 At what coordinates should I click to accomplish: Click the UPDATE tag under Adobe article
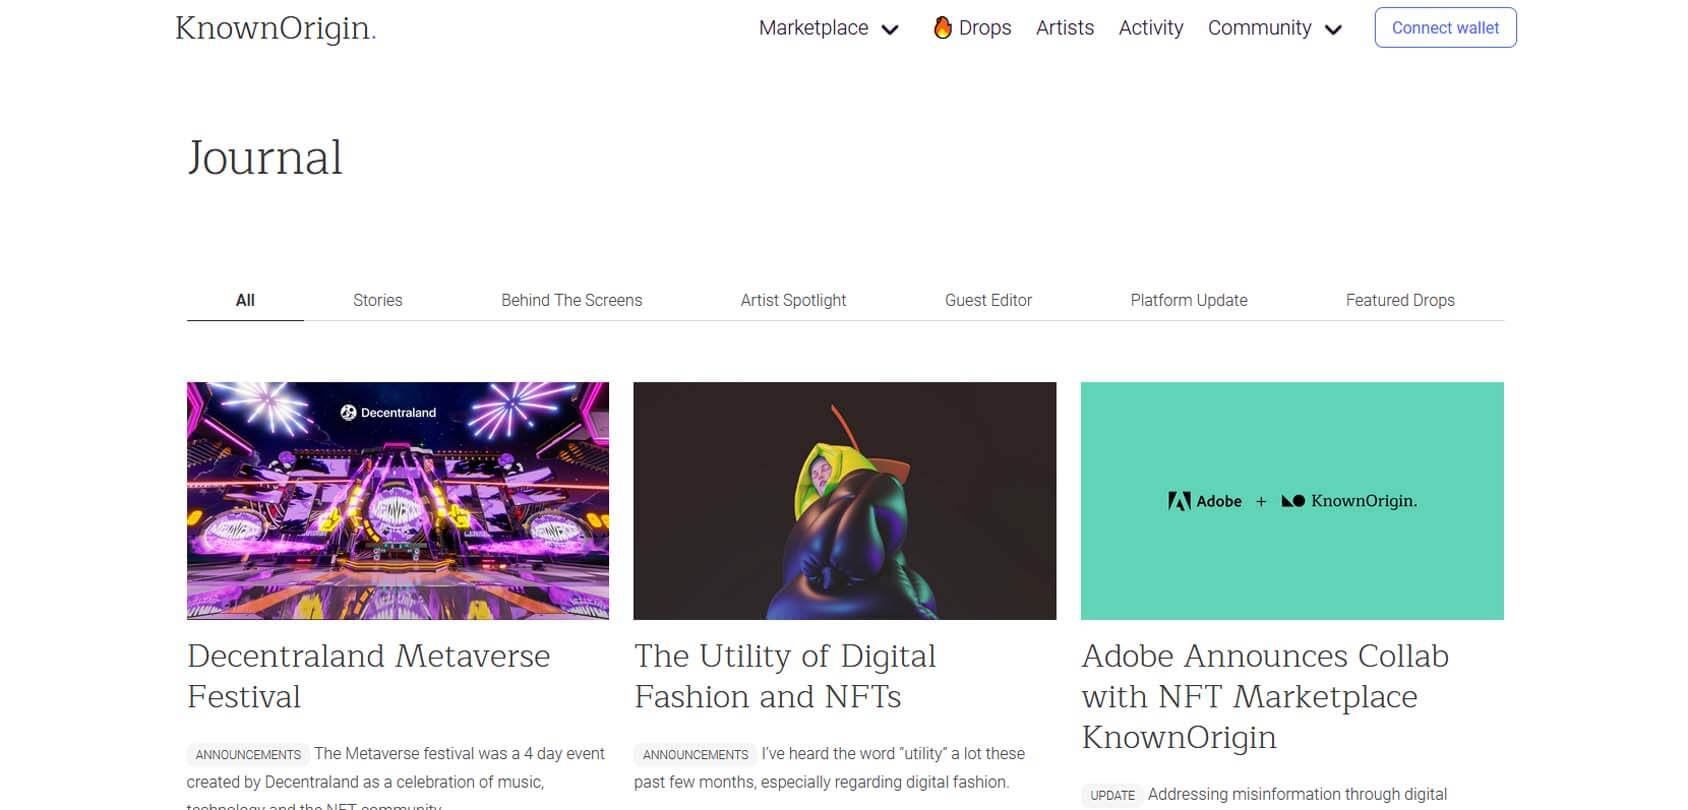(1112, 795)
